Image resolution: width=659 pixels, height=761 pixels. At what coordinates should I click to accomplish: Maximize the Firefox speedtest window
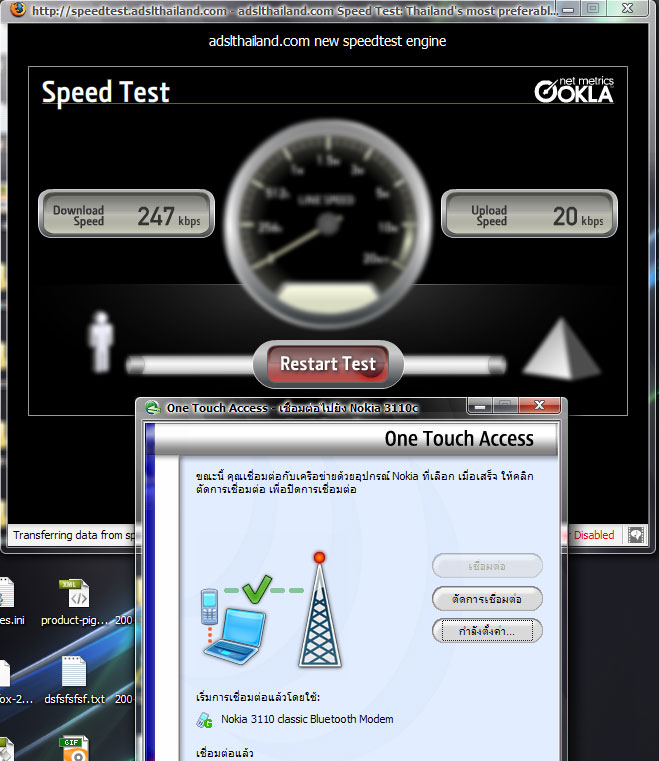pyautogui.click(x=593, y=9)
